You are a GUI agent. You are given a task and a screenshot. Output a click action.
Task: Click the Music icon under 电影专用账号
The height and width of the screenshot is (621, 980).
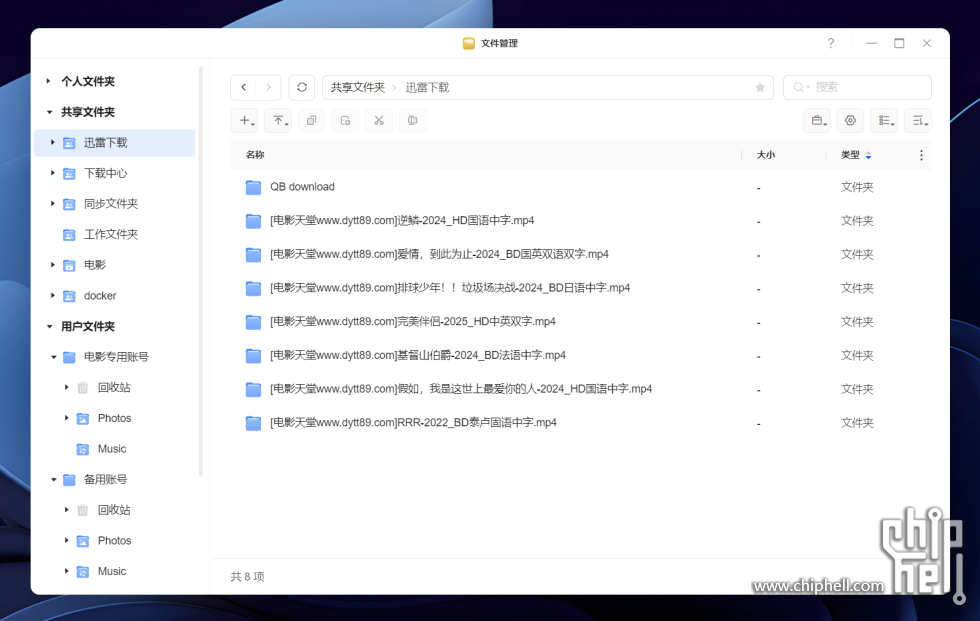[x=82, y=449]
